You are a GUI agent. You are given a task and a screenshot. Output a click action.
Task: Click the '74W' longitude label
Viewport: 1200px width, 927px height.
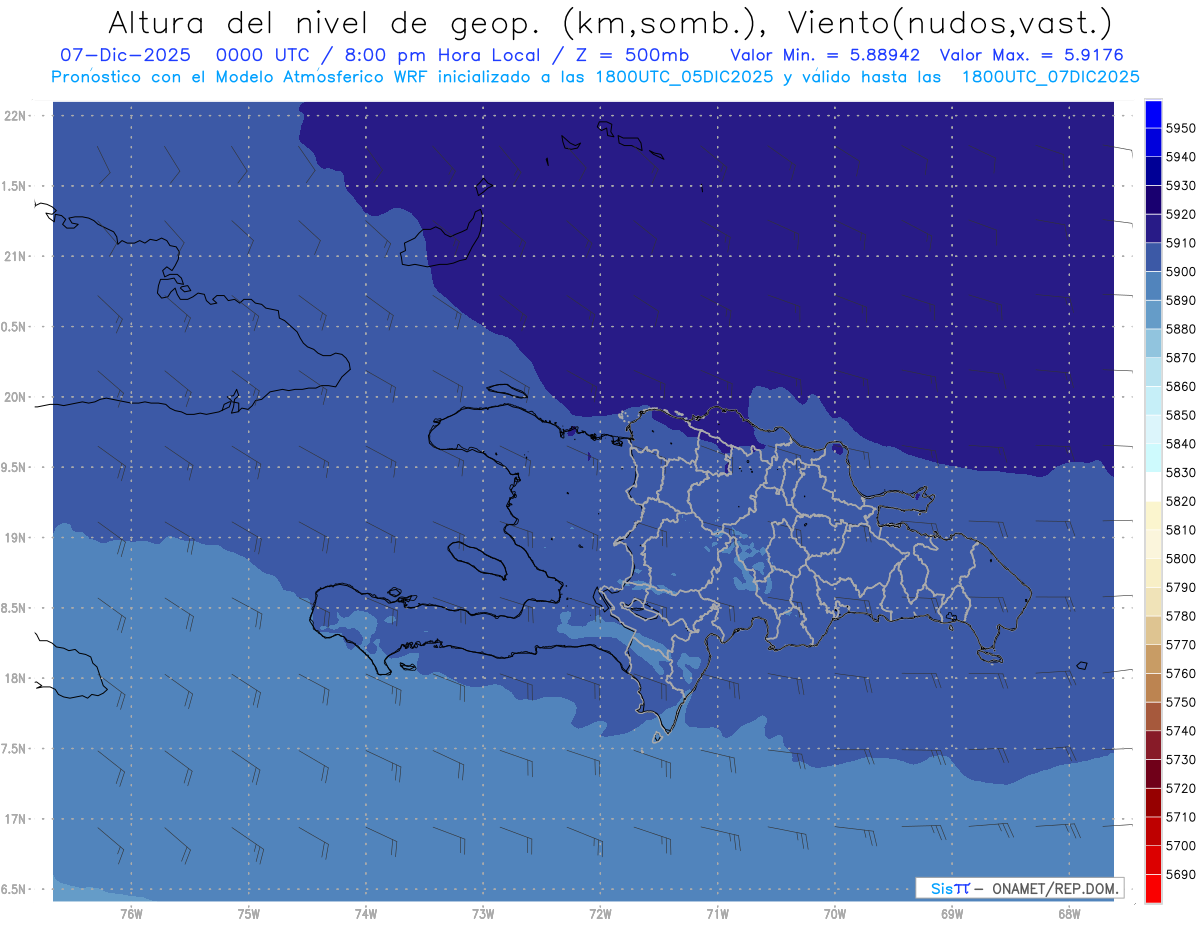click(366, 914)
